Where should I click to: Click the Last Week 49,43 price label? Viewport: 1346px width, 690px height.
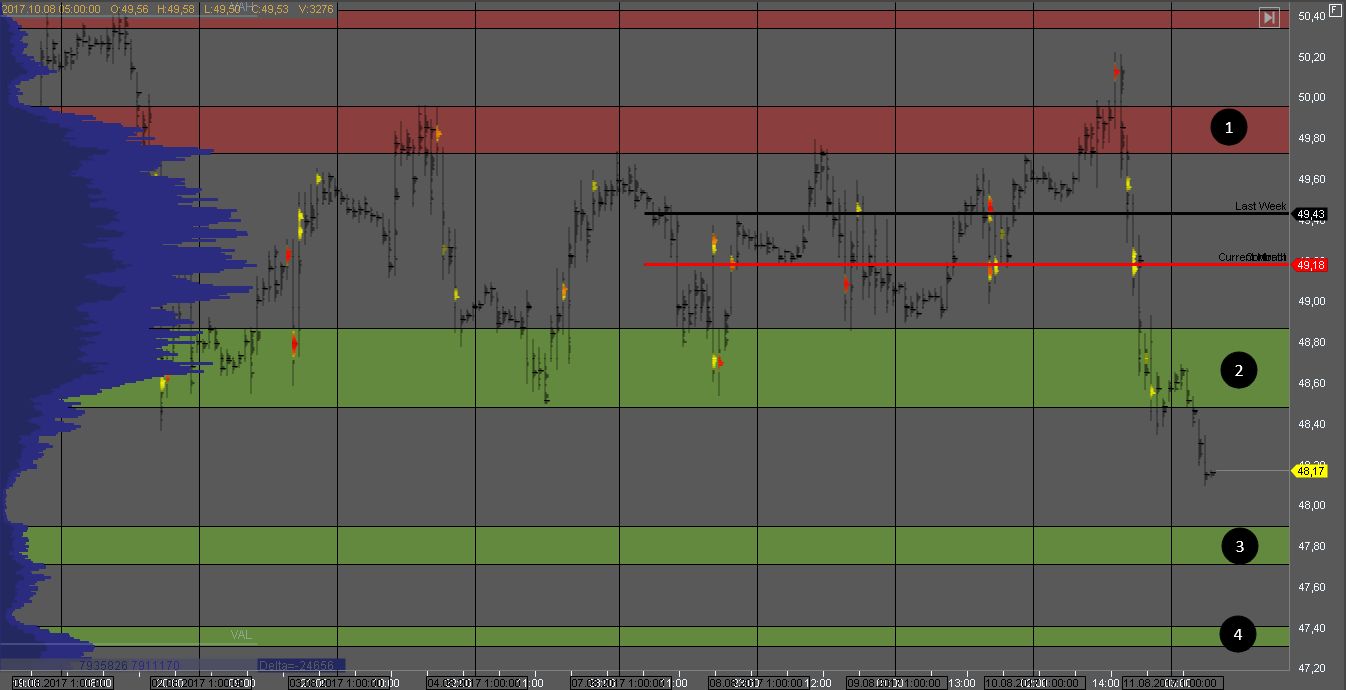(1310, 214)
